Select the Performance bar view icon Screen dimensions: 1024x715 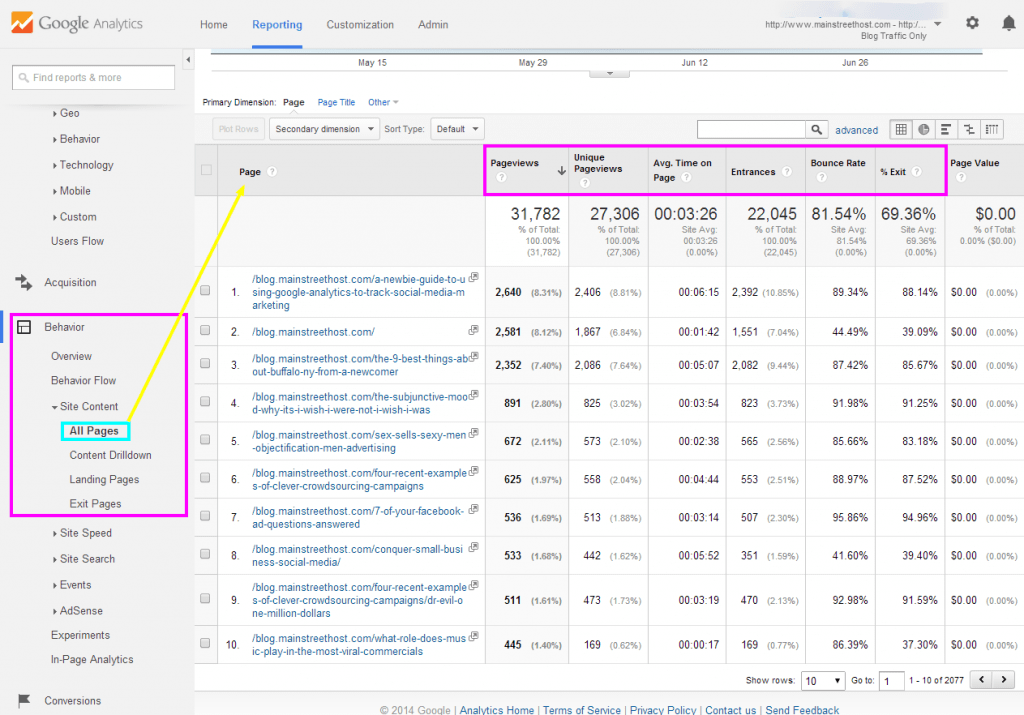point(946,129)
